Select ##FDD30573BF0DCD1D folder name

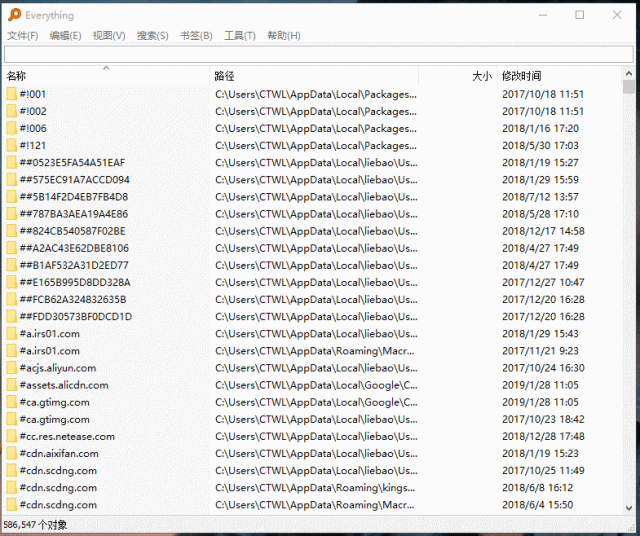(x=76, y=317)
